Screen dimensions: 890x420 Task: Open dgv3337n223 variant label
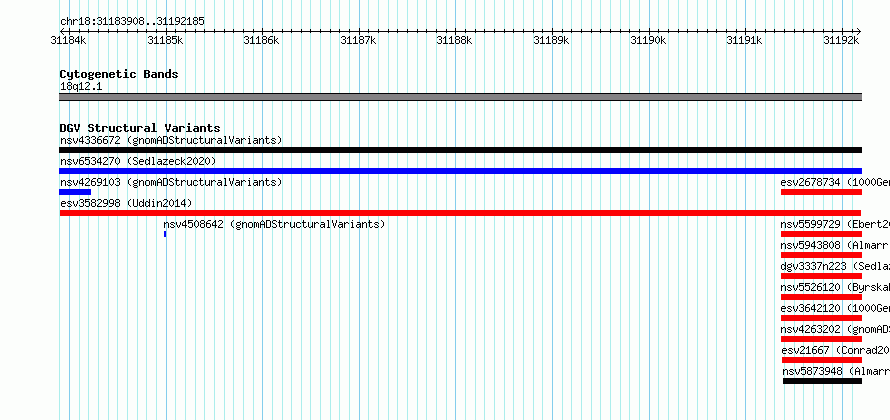point(835,266)
